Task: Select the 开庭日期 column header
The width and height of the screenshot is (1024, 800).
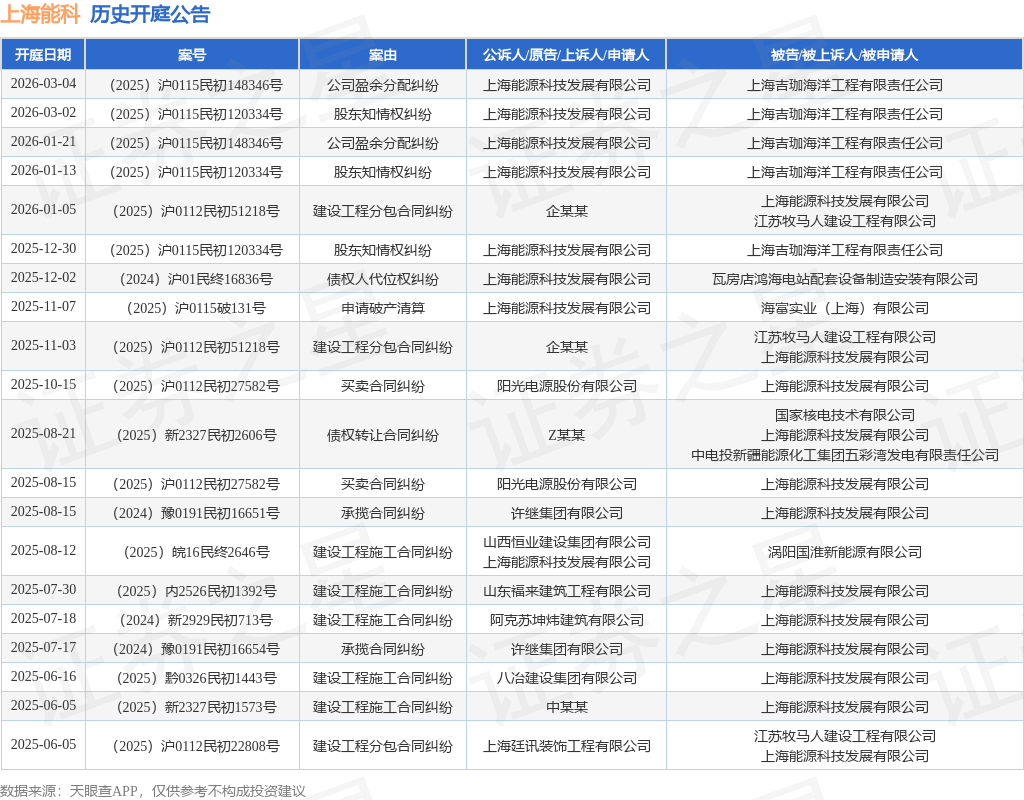Action: click(x=43, y=55)
